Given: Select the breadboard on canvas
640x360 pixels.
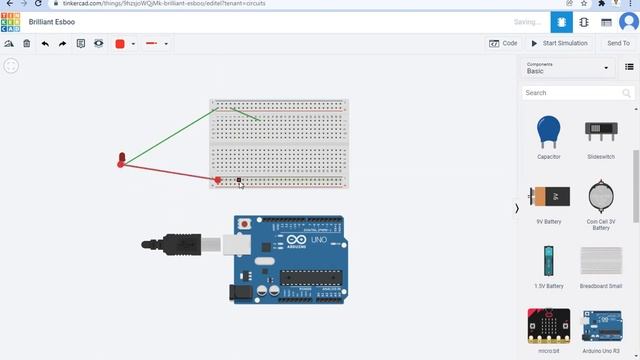Looking at the screenshot, I should (279, 144).
